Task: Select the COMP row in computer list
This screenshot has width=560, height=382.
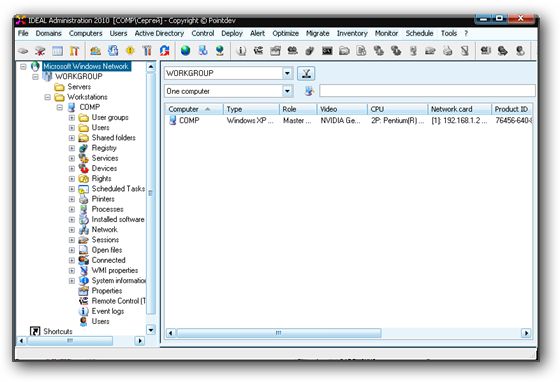Action: (x=349, y=121)
